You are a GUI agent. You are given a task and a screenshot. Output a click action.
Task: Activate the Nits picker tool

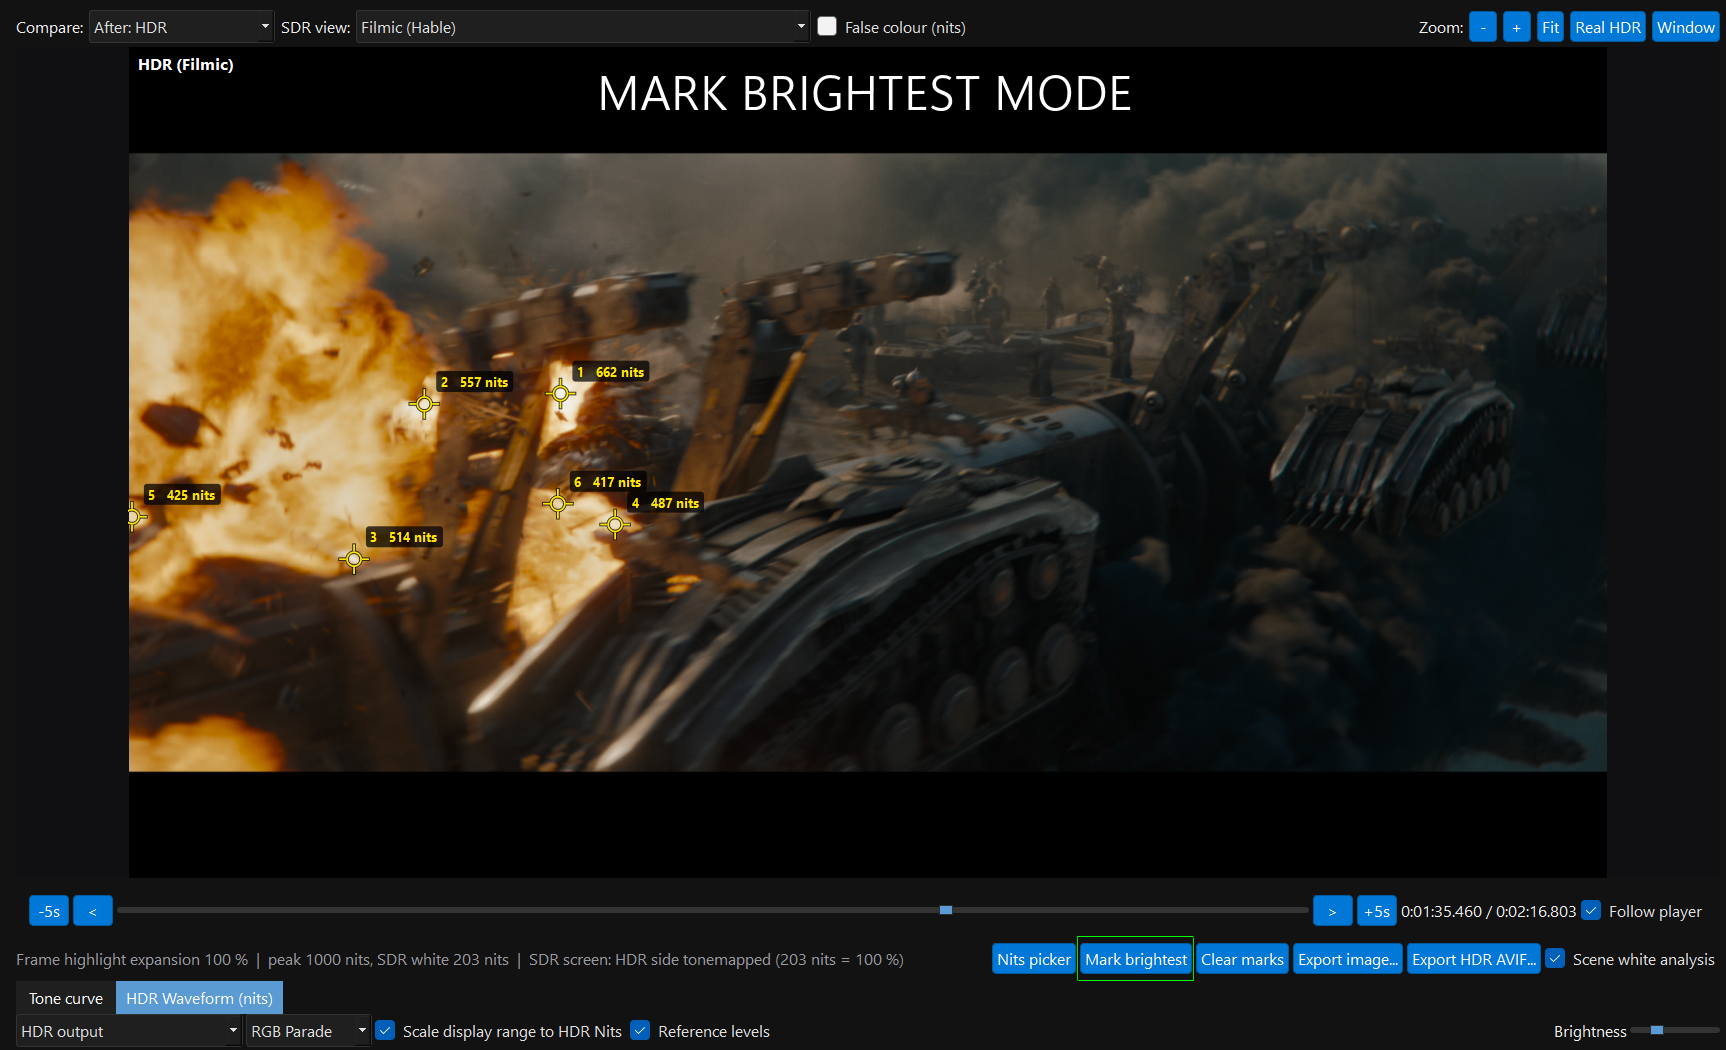point(1034,959)
